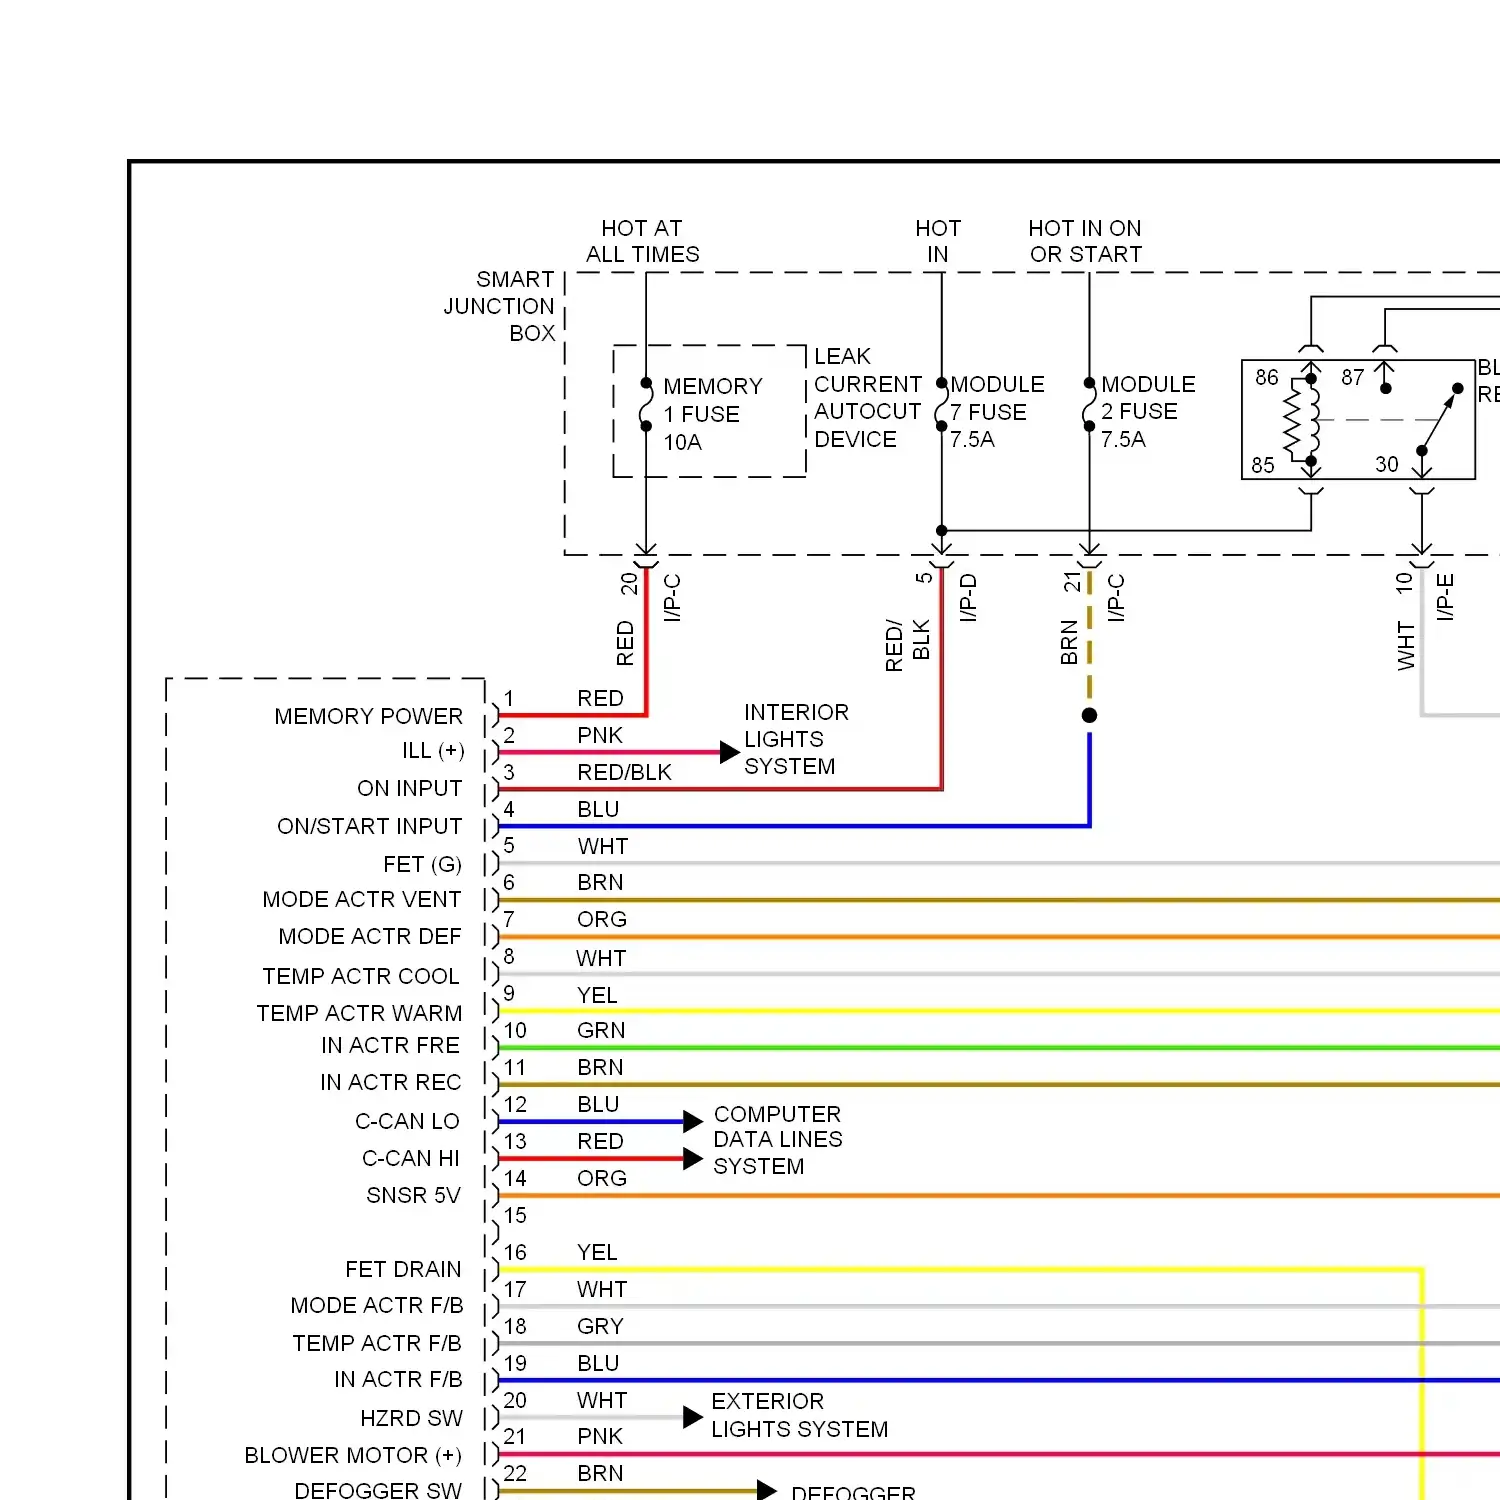Screen dimensions: 1500x1500
Task: Click the IN ACTR REC label
Action: (390, 1082)
